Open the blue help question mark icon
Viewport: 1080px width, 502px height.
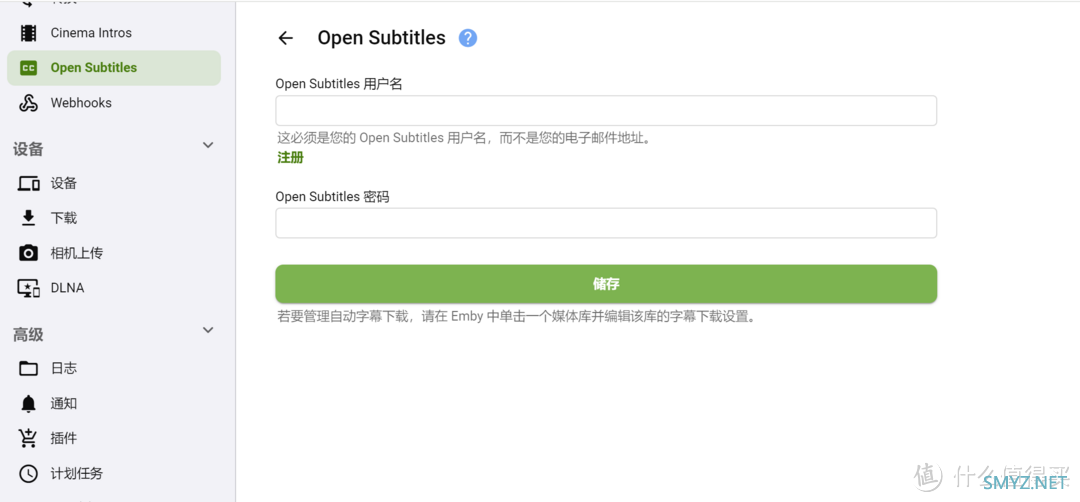pyautogui.click(x=468, y=38)
